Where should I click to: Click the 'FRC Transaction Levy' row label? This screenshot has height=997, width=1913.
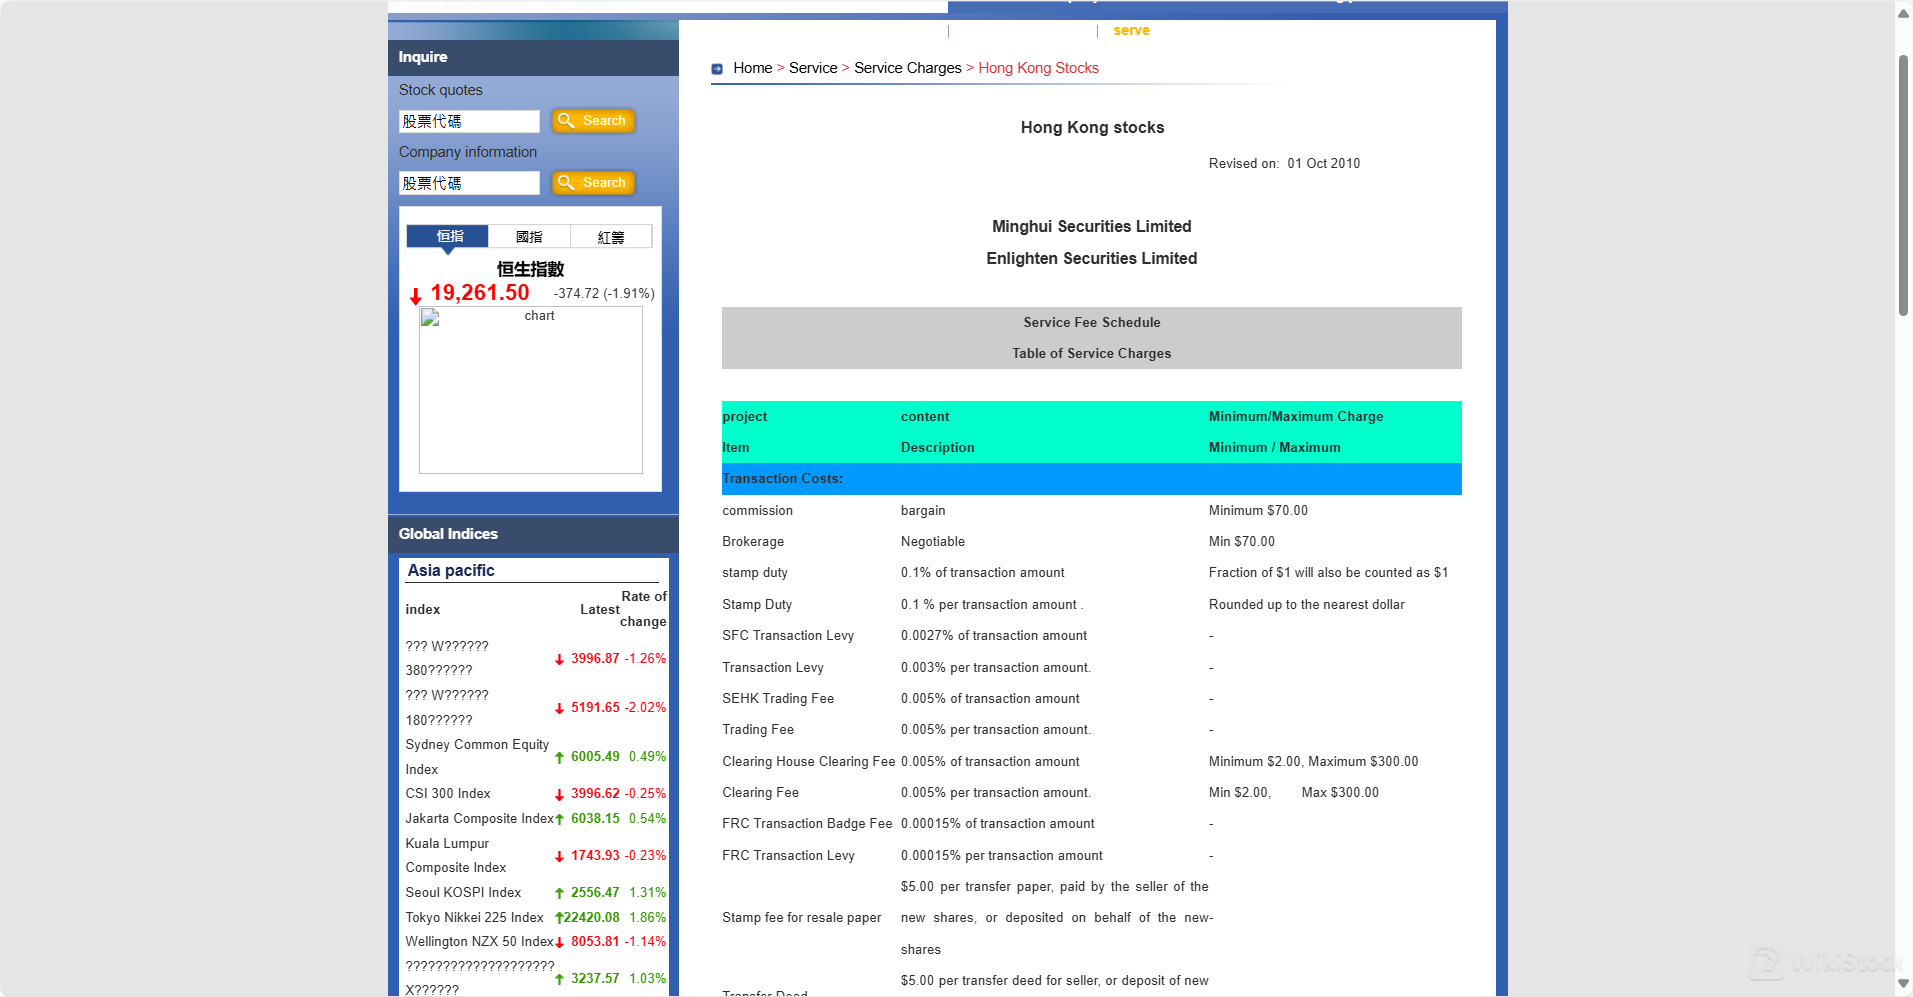[x=788, y=856]
